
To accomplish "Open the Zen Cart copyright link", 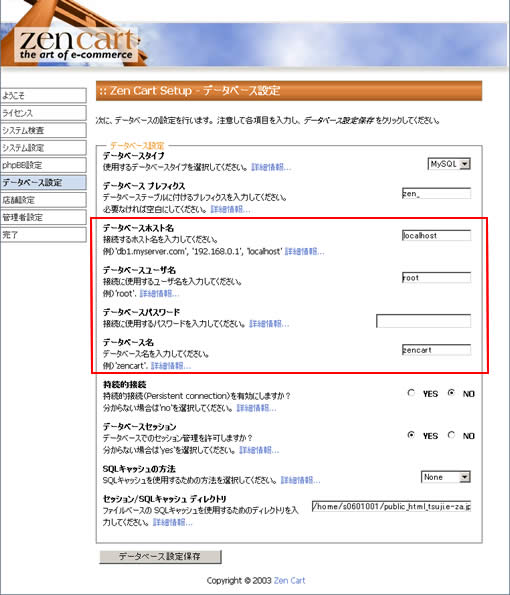I will pyautogui.click(x=289, y=580).
